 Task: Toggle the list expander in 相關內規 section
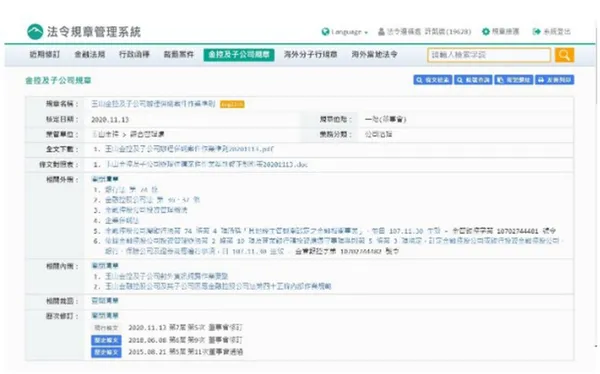coord(105,265)
